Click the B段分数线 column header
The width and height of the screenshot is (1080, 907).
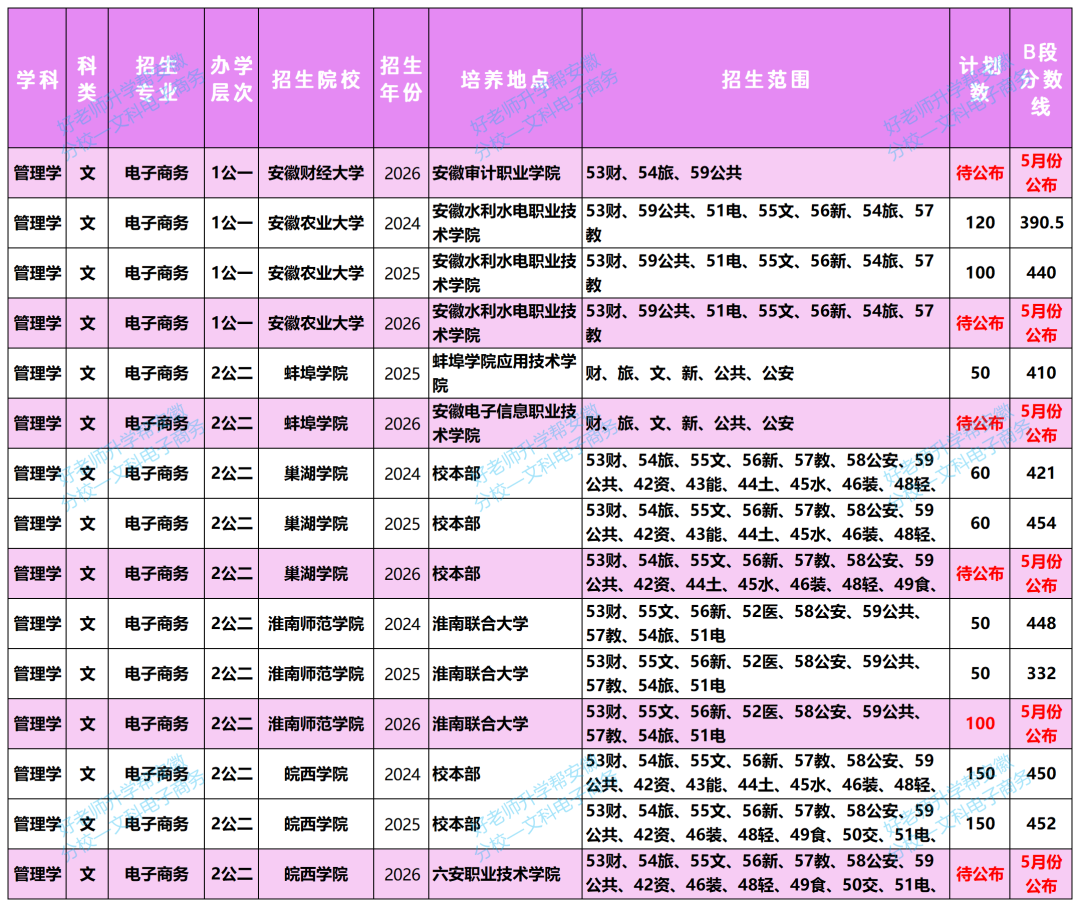1041,79
